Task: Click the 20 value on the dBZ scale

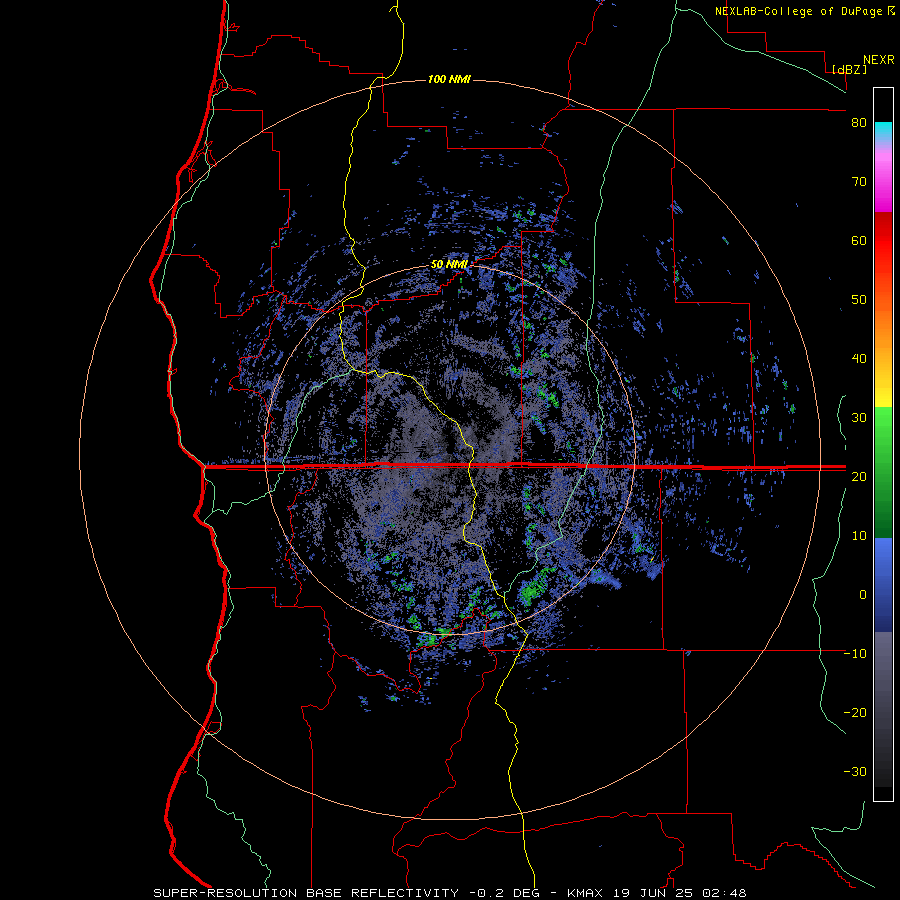Action: point(859,476)
